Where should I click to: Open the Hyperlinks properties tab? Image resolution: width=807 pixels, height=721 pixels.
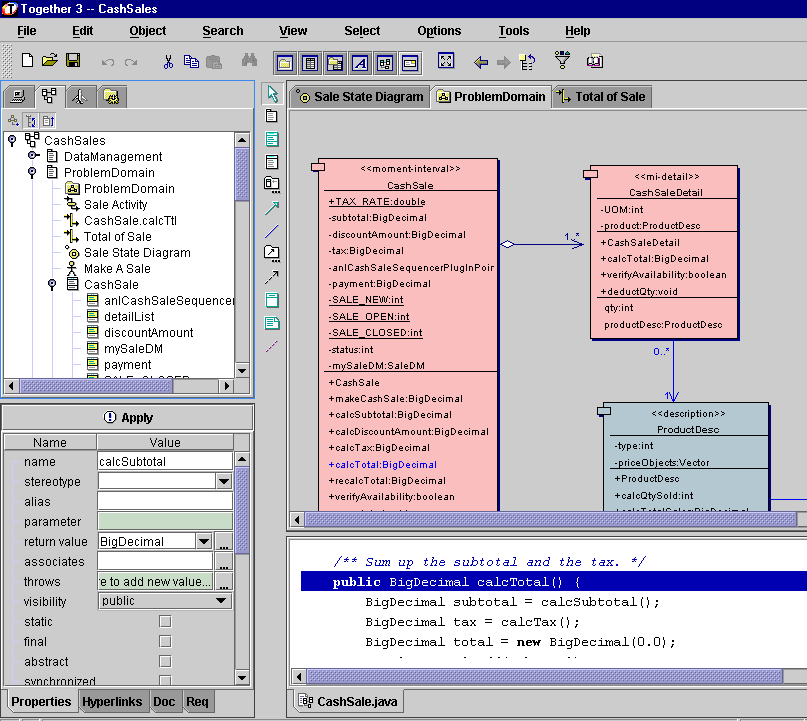(x=113, y=702)
